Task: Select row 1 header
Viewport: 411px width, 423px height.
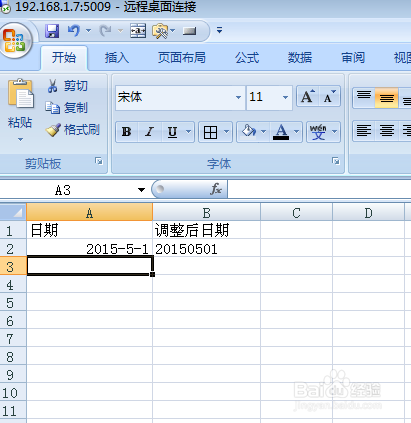Action: tap(13, 230)
